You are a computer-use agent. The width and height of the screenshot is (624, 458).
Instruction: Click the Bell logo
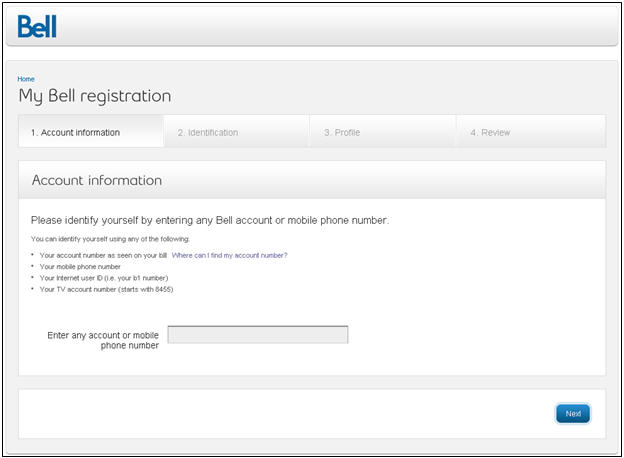click(37, 27)
